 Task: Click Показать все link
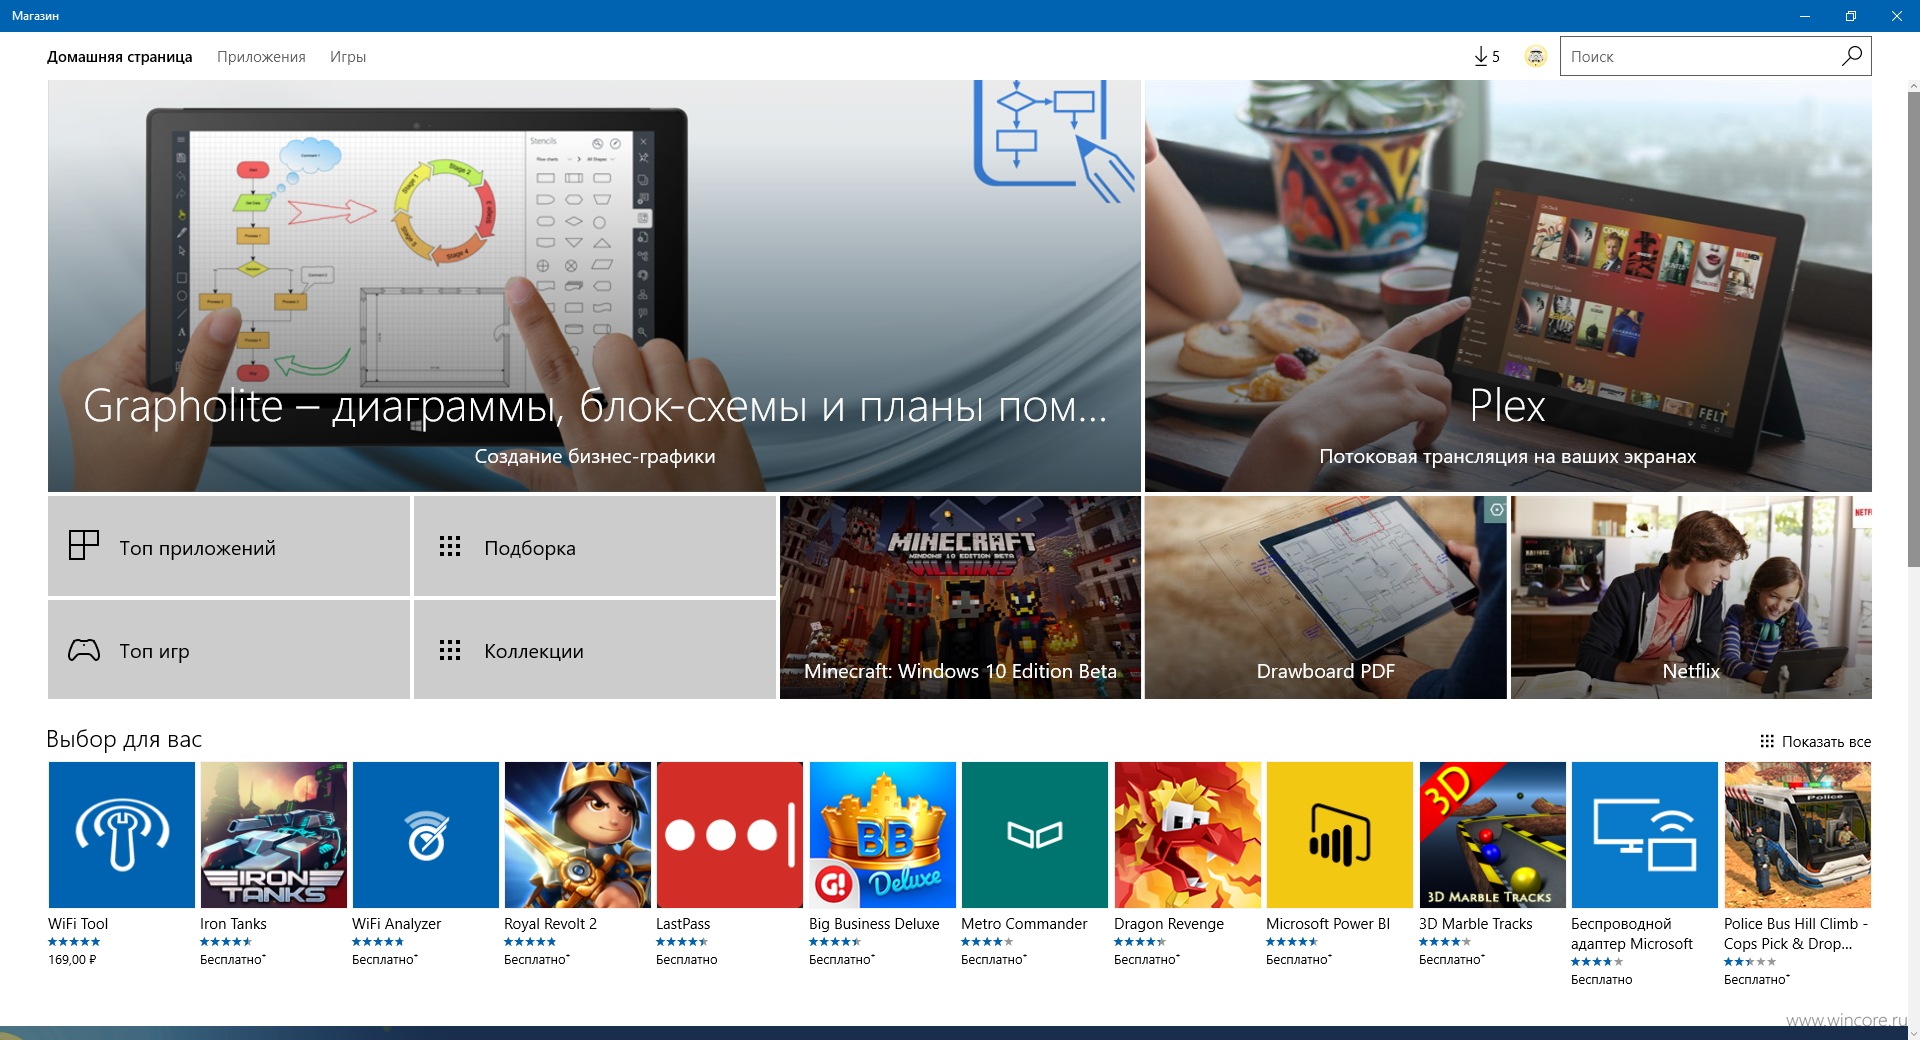1815,741
